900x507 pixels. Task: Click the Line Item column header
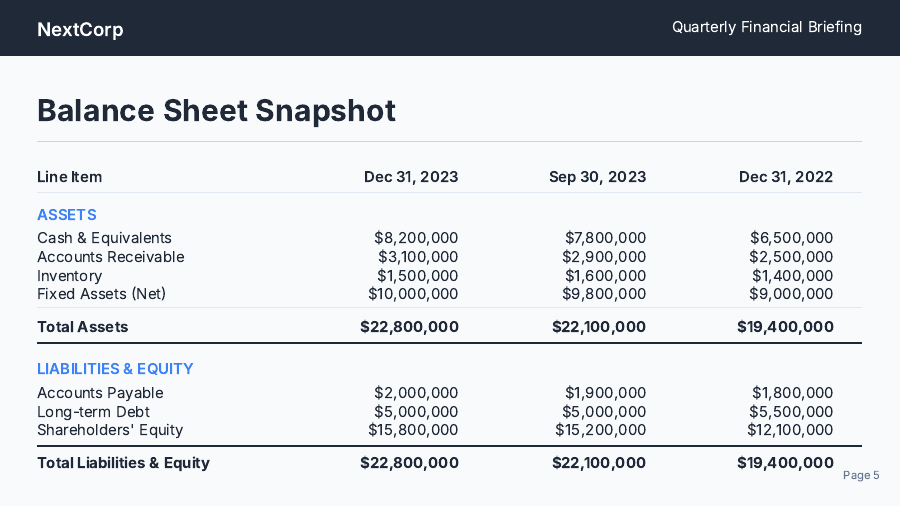[69, 177]
